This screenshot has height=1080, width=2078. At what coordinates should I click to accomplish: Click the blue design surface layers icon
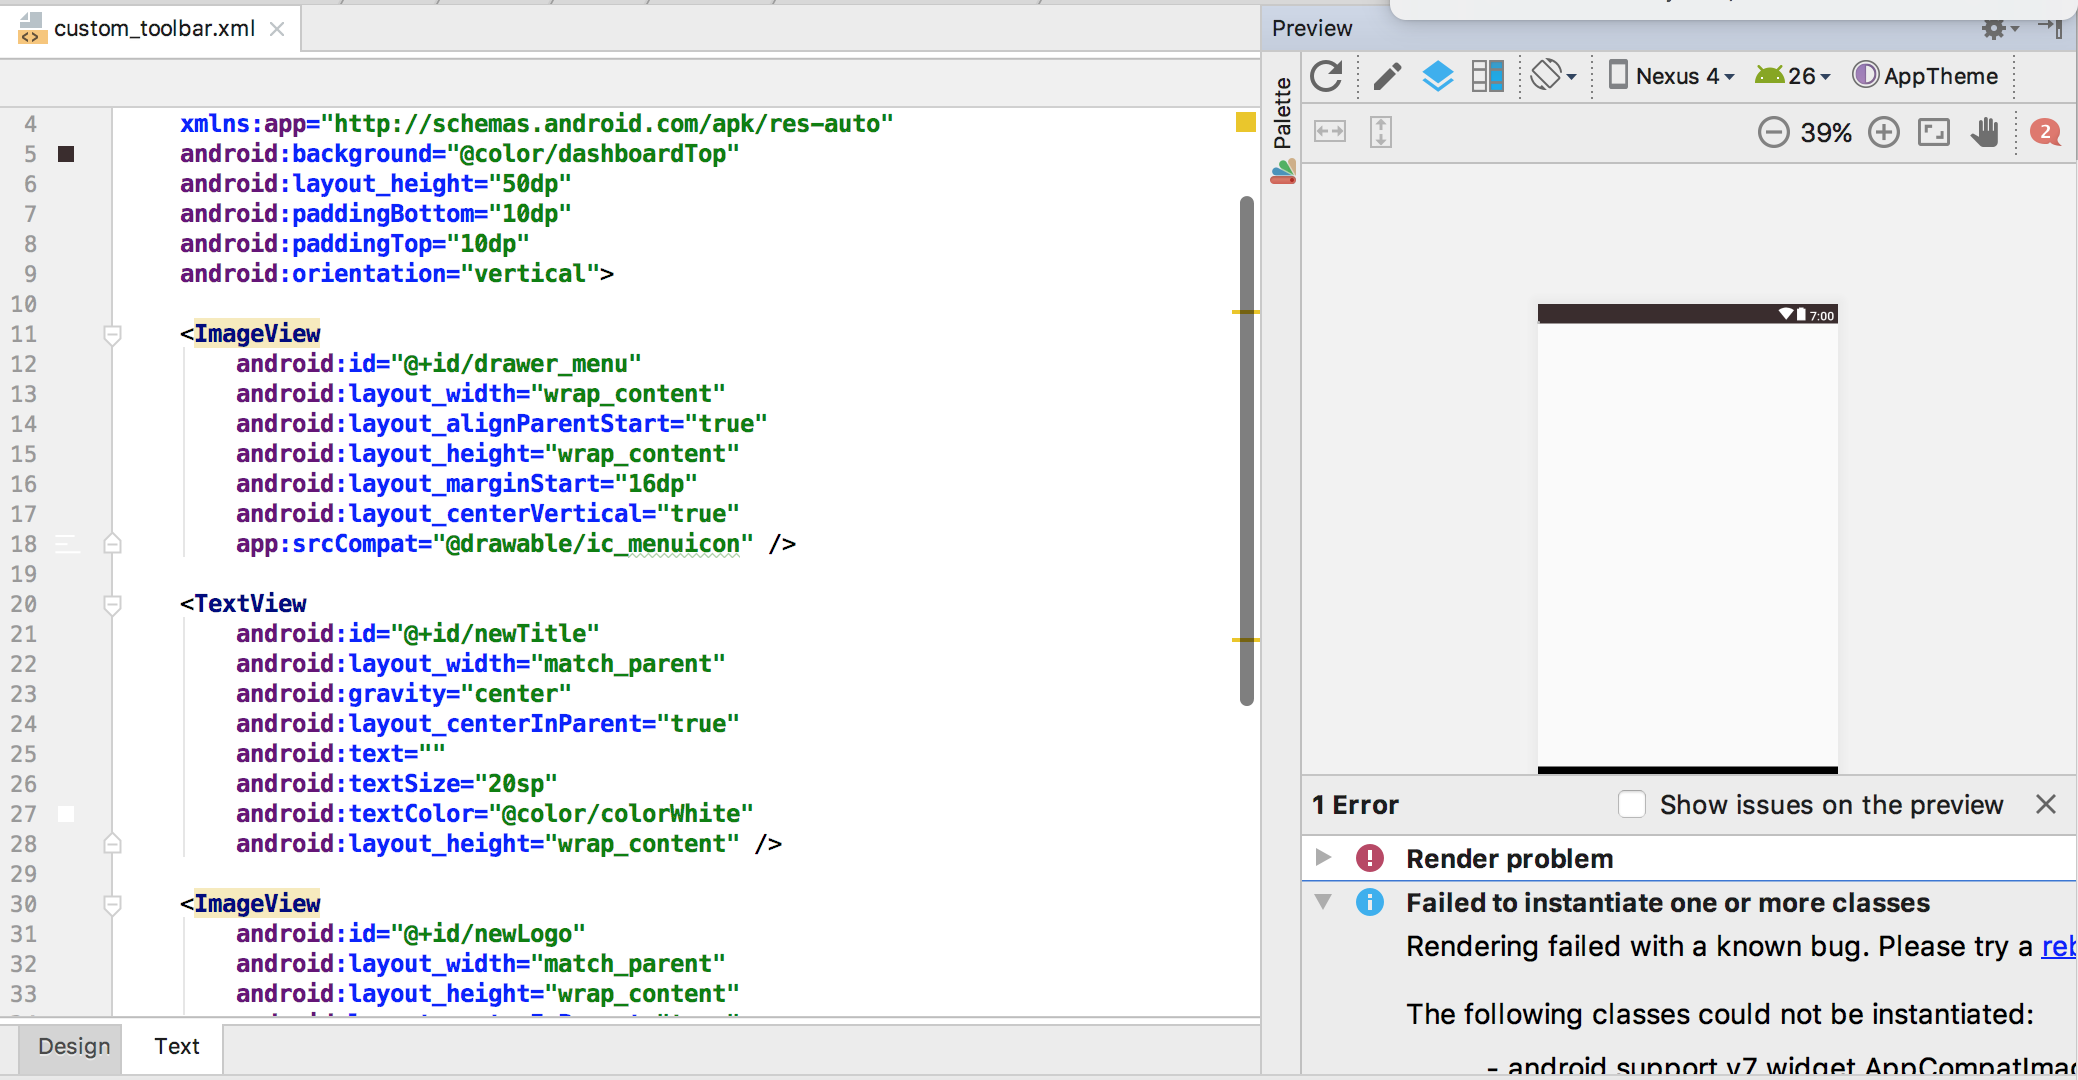[x=1438, y=76]
